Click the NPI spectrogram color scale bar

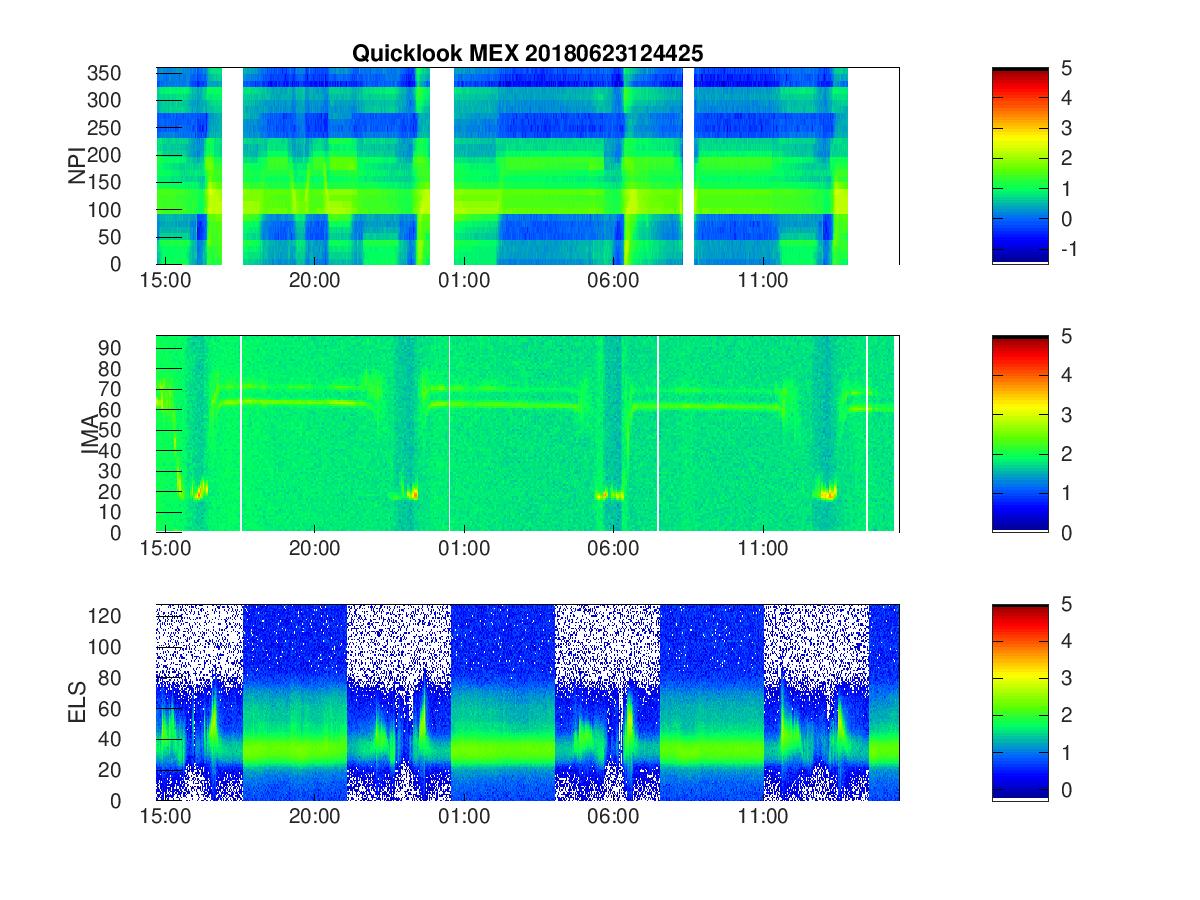[1020, 166]
